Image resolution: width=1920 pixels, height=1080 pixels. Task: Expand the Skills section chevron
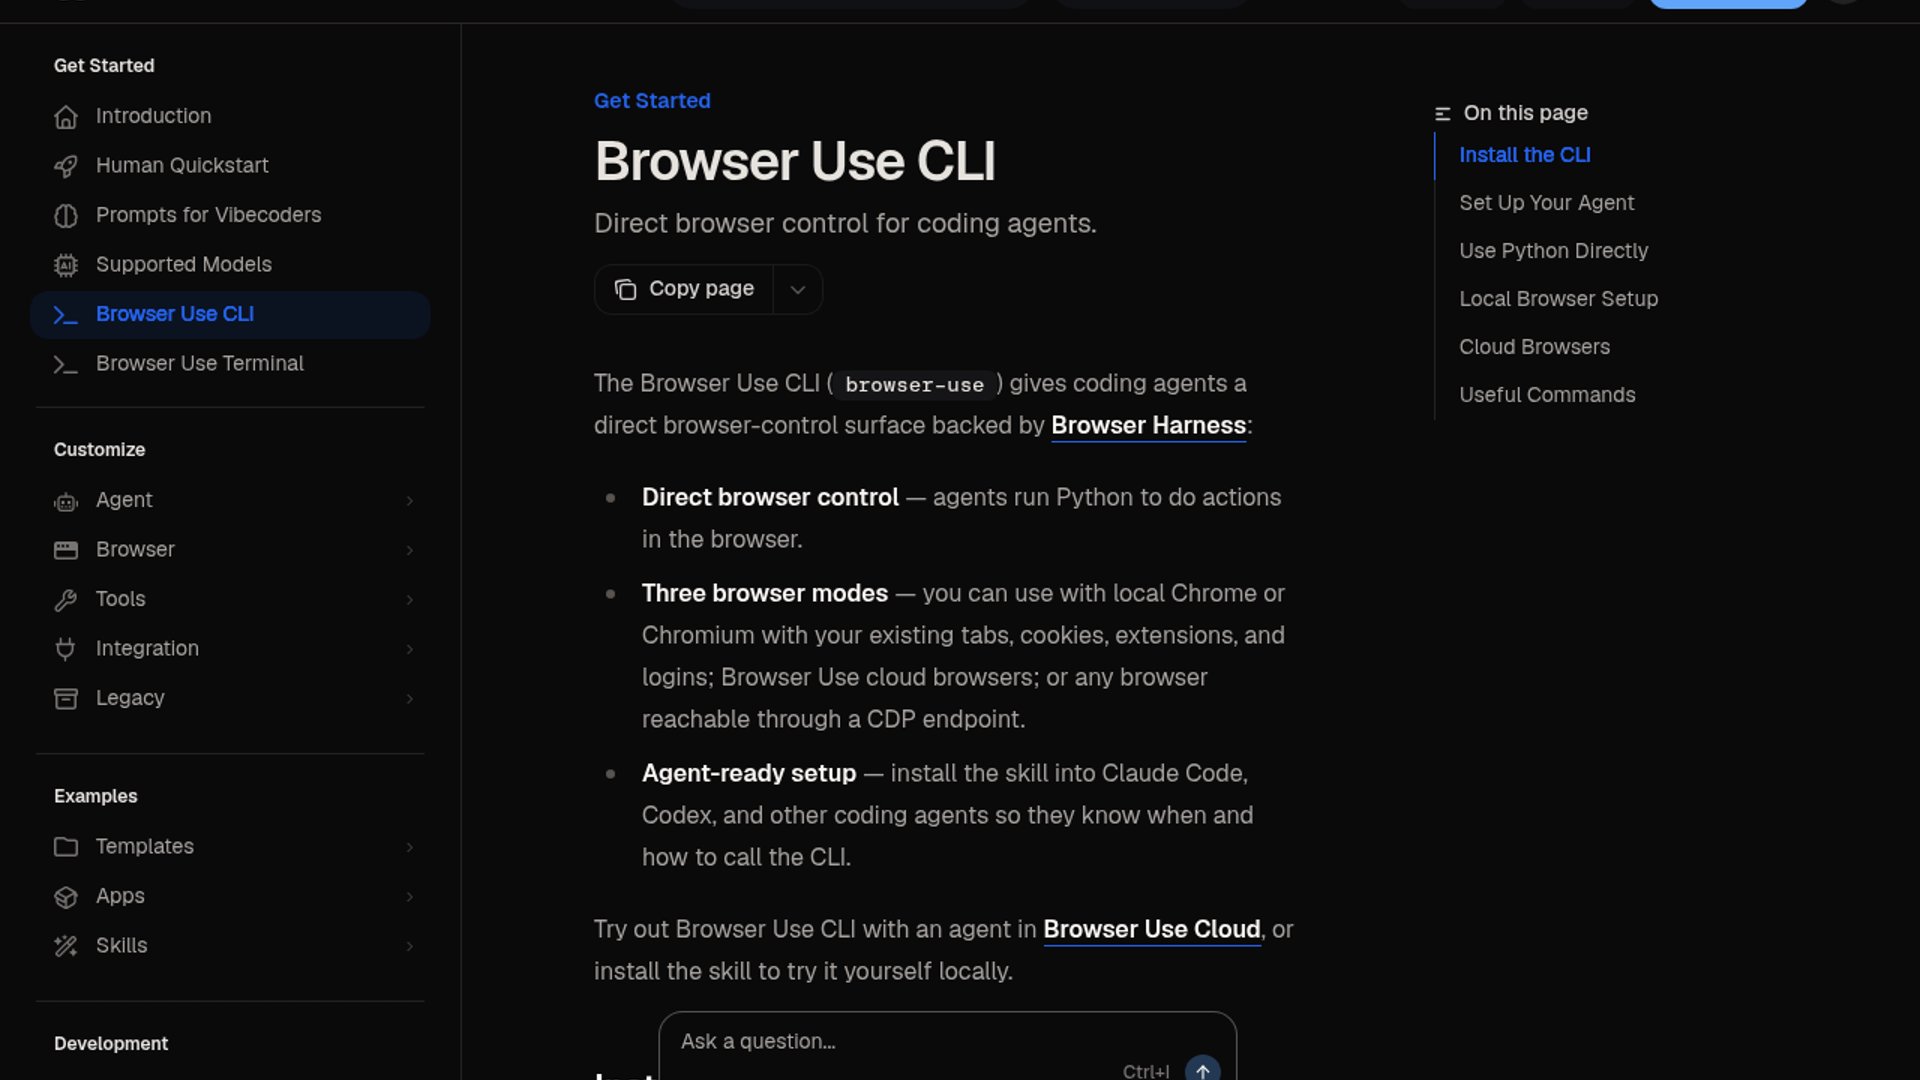(409, 946)
